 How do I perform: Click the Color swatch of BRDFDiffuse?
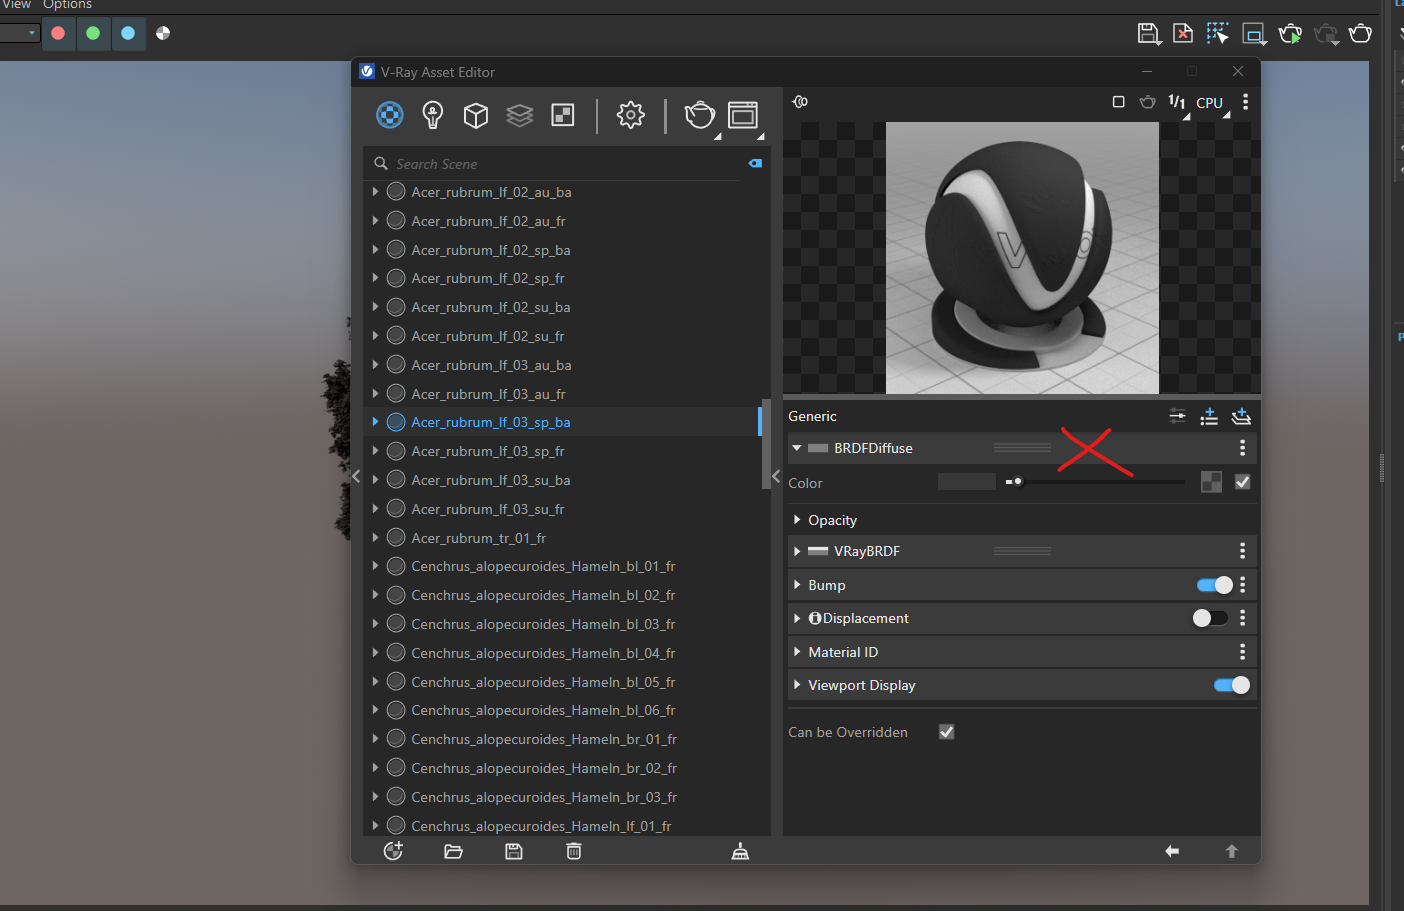967,482
